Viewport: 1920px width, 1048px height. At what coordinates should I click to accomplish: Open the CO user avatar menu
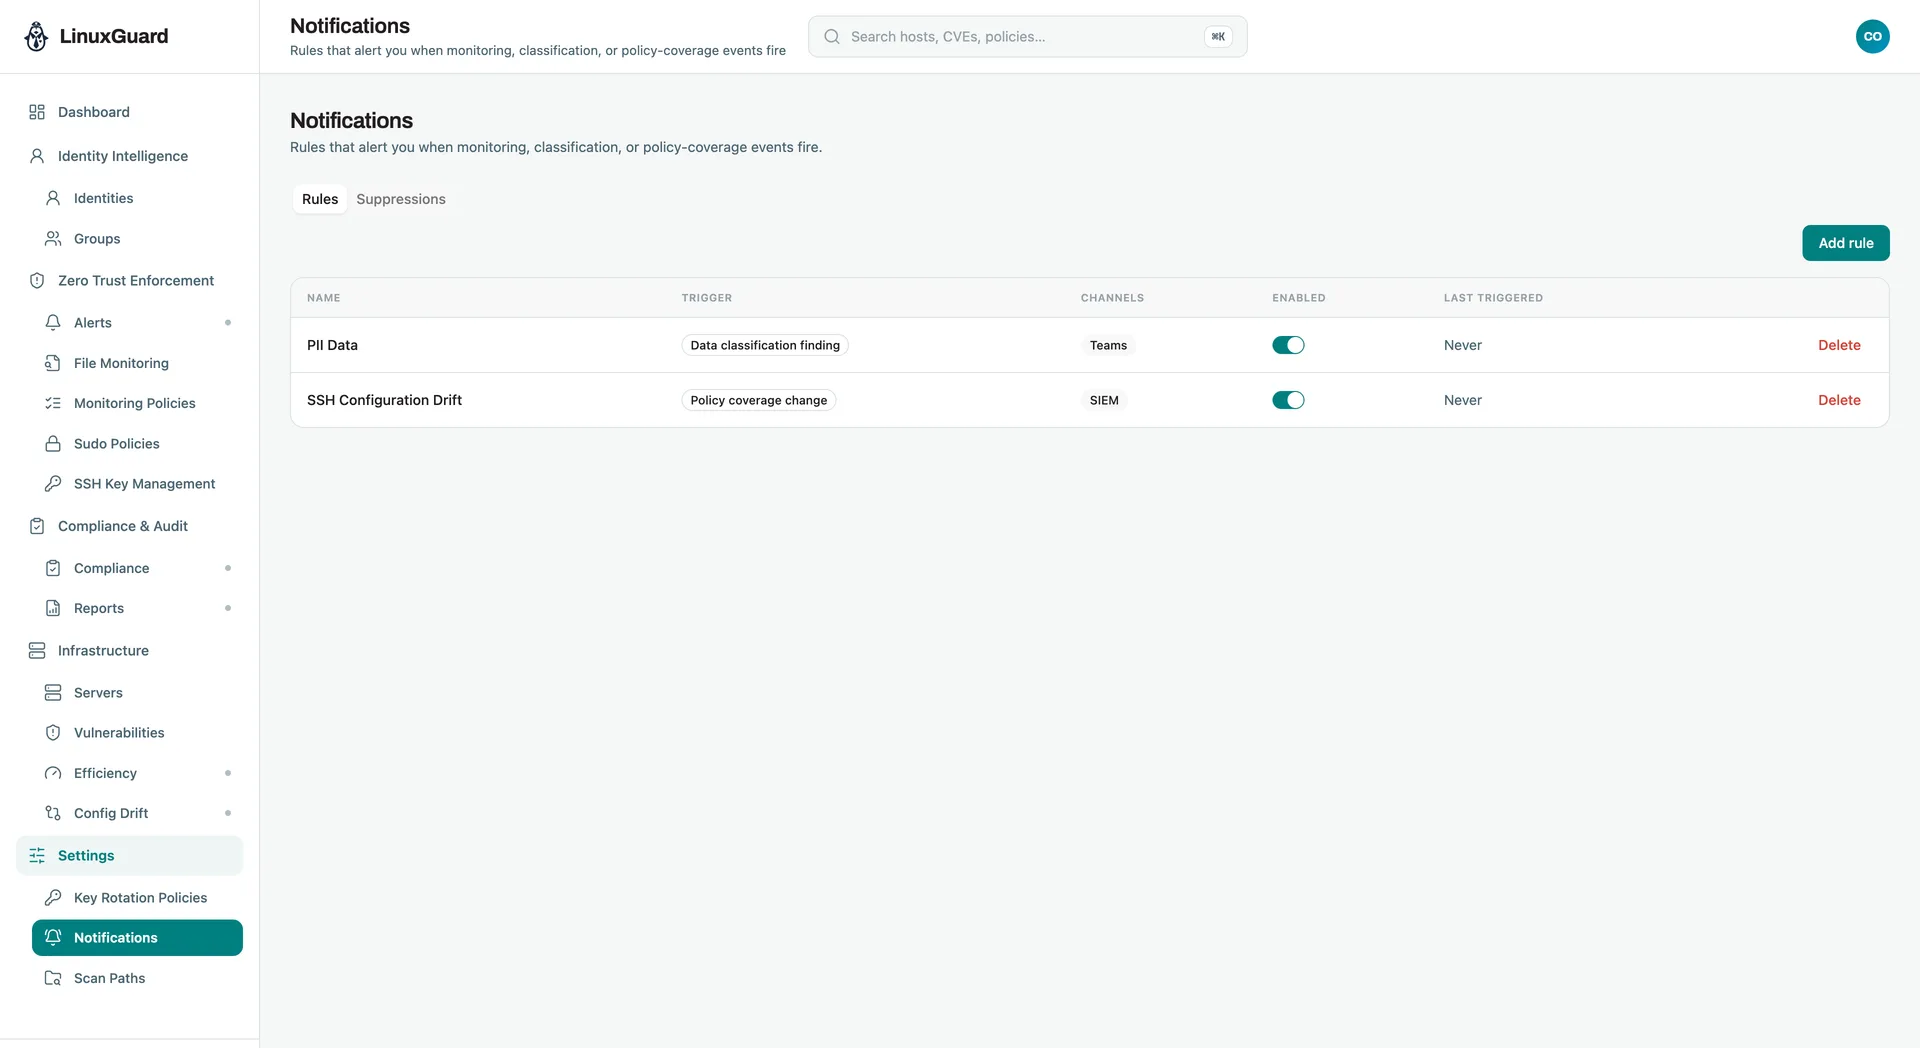(1873, 36)
